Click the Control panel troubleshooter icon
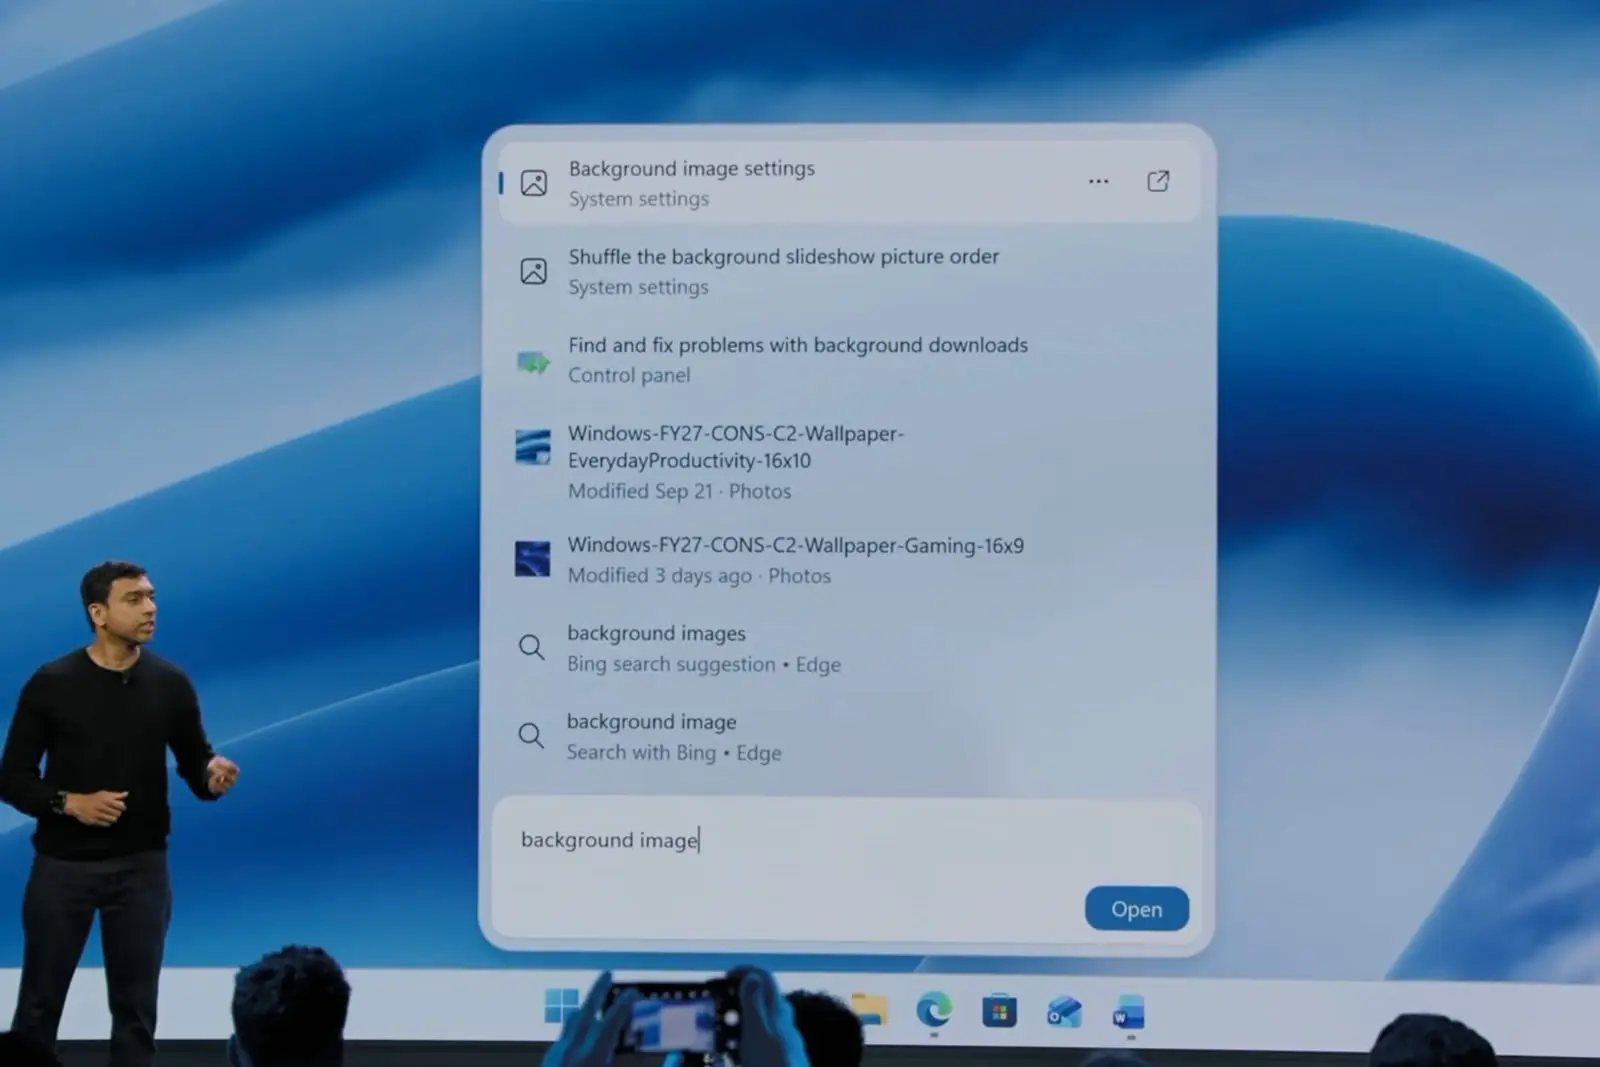 pyautogui.click(x=533, y=361)
